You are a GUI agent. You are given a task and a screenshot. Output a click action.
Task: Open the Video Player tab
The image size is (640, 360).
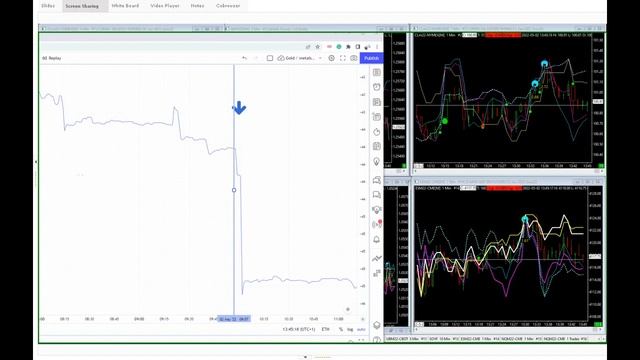pos(164,6)
